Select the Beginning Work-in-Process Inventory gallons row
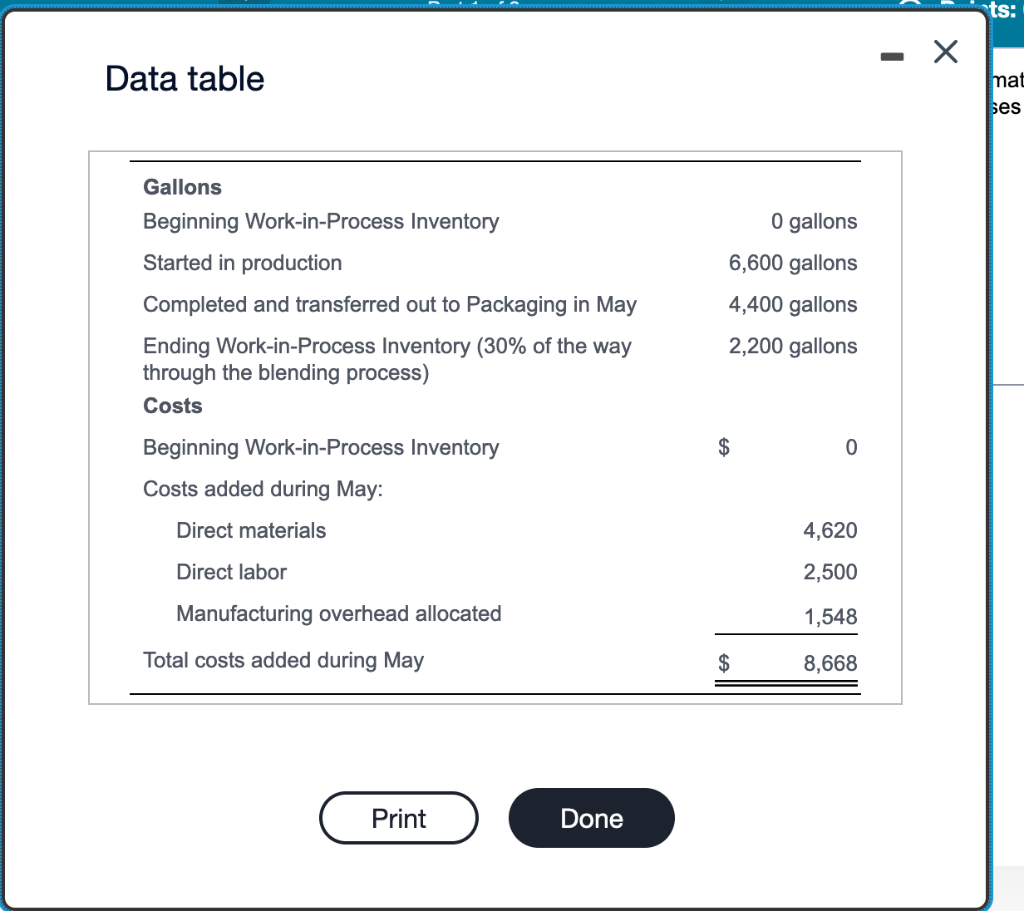1024x911 pixels. point(322,221)
